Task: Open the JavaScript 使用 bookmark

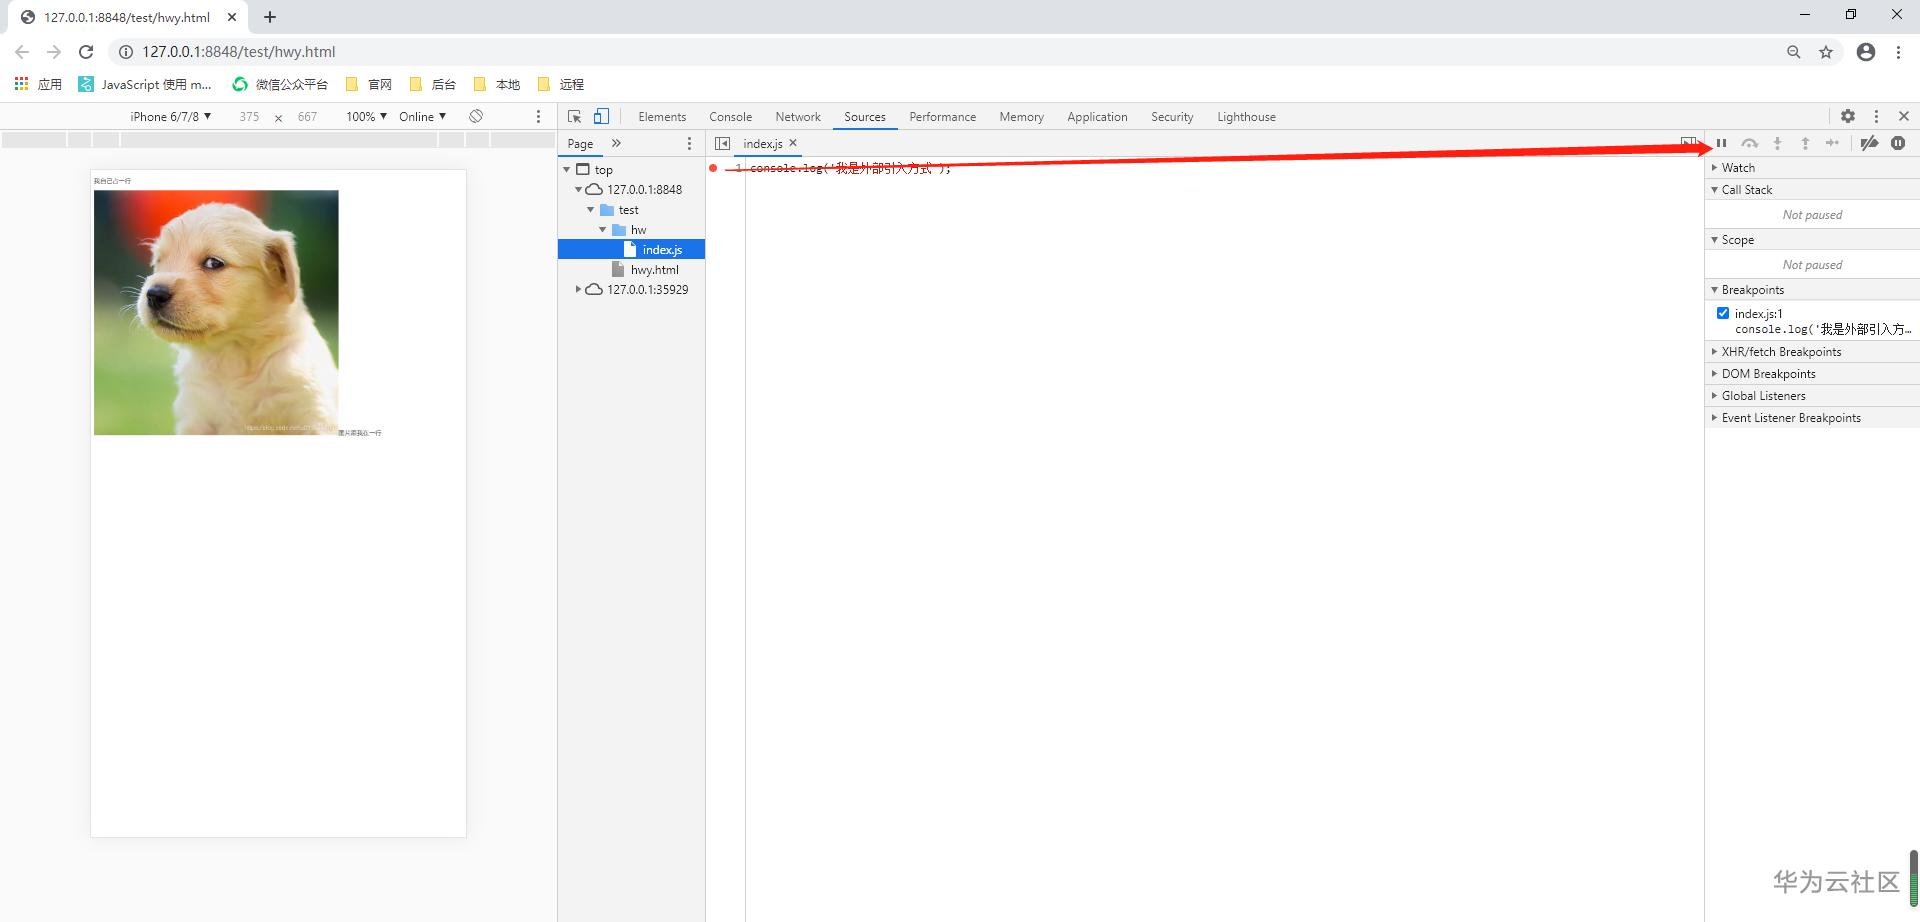Action: point(145,84)
